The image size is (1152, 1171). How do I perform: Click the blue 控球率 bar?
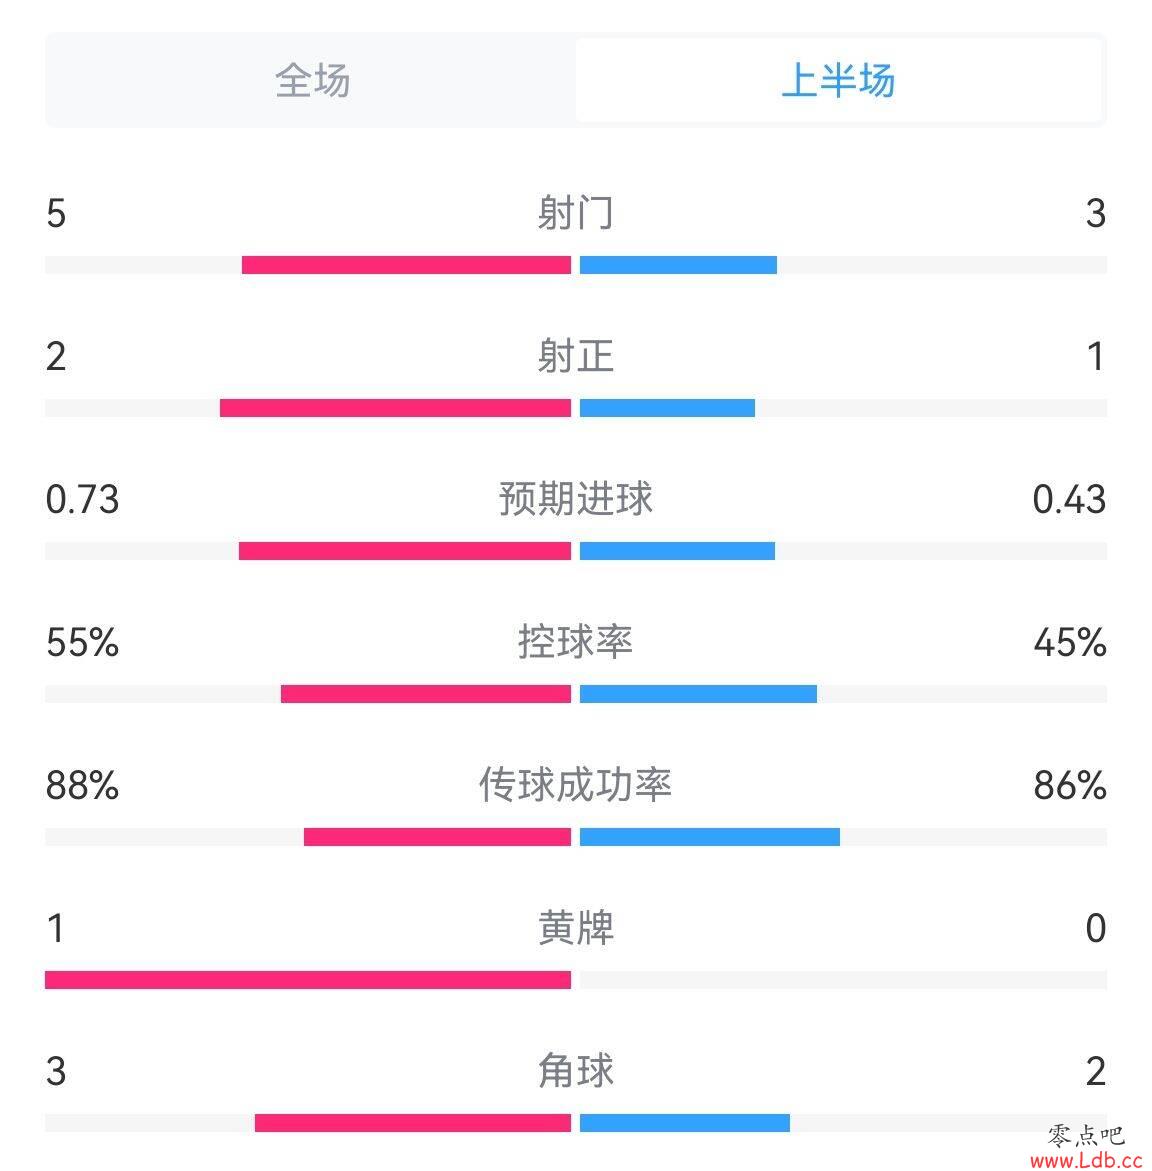(x=698, y=694)
